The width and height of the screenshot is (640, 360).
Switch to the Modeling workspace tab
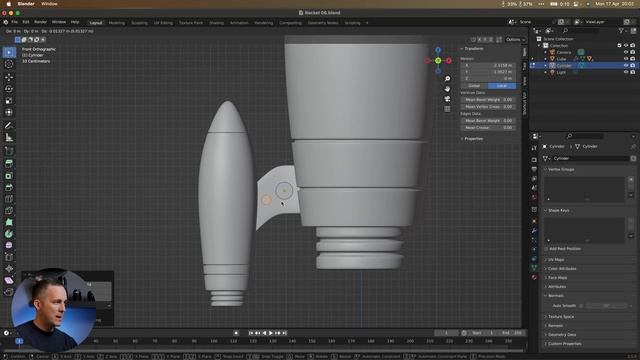117,23
